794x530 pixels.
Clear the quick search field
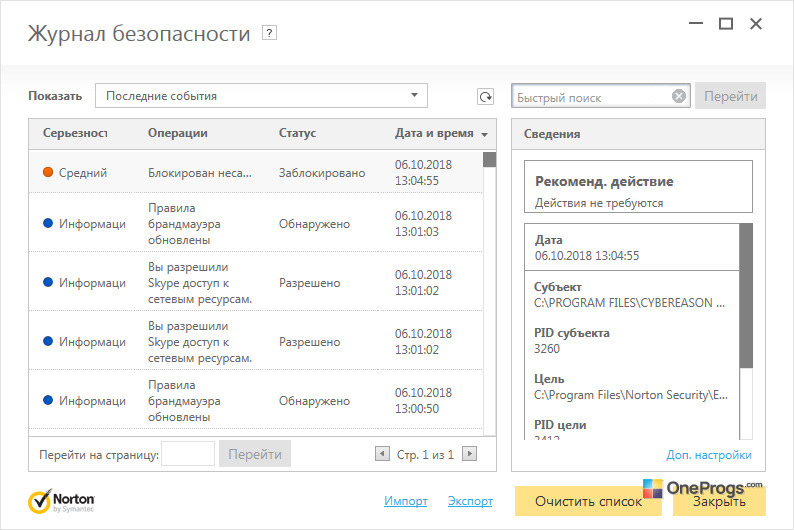[x=679, y=96]
